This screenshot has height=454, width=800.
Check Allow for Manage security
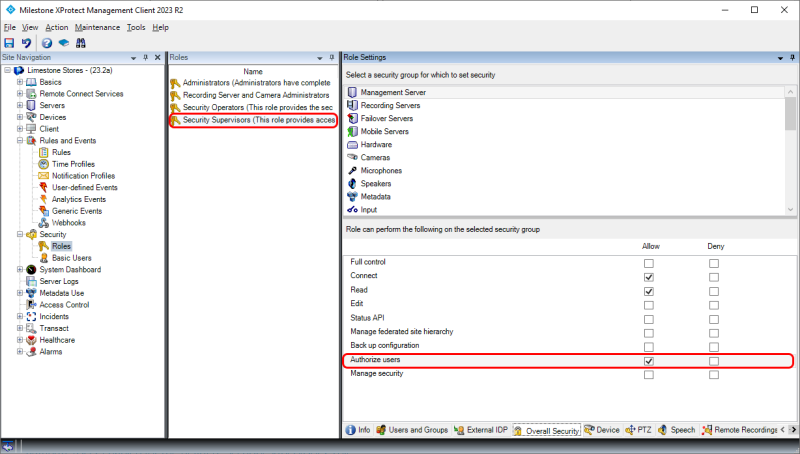point(648,375)
